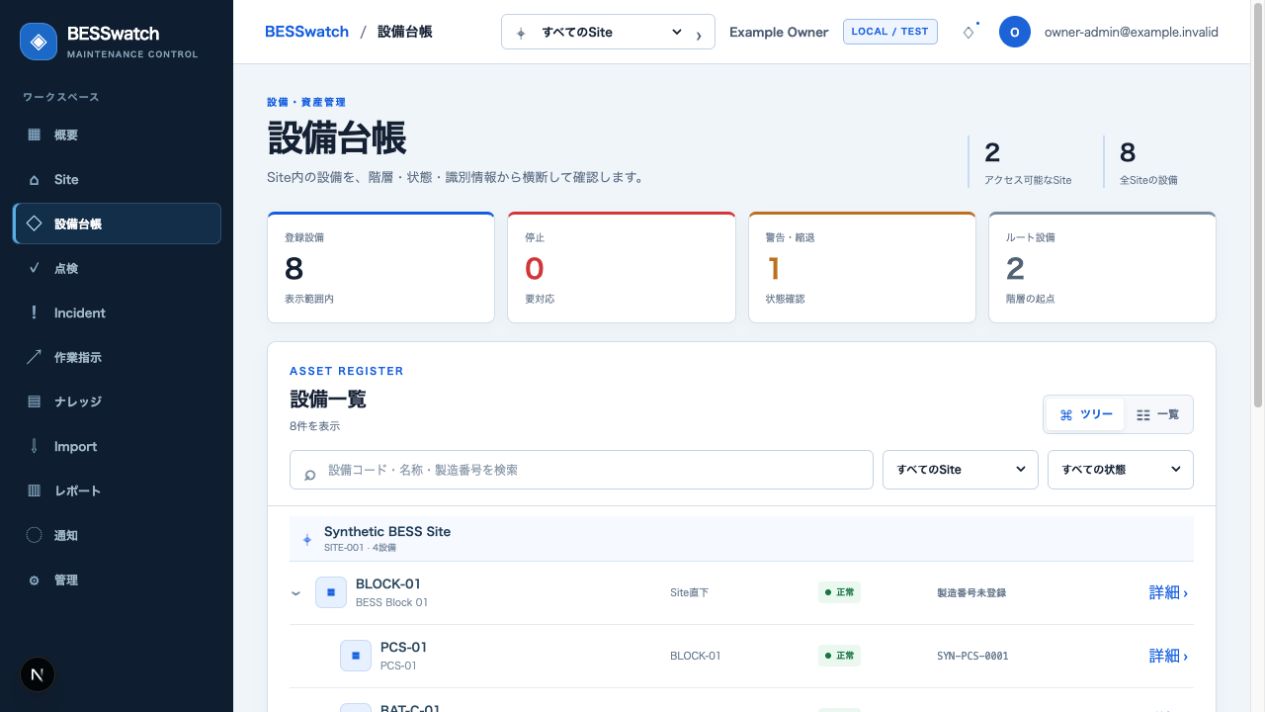Click the 正常 status badge for BLOCK-01
This screenshot has height=712, width=1265.
coord(839,593)
